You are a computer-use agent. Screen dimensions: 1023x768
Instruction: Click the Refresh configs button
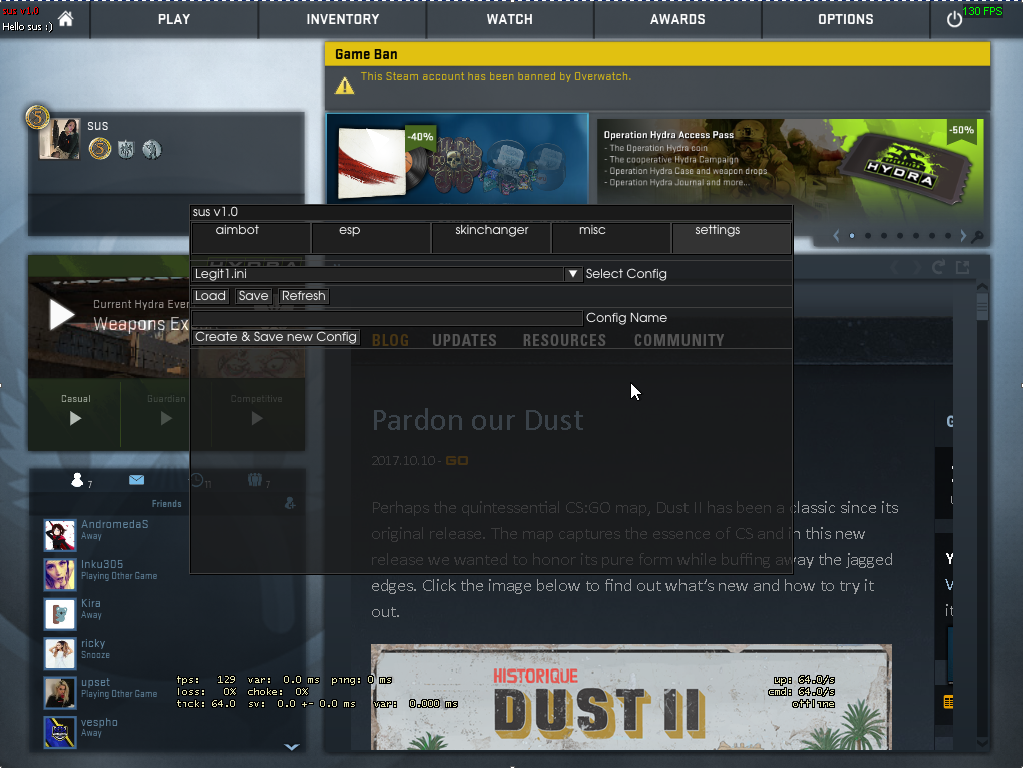point(303,296)
